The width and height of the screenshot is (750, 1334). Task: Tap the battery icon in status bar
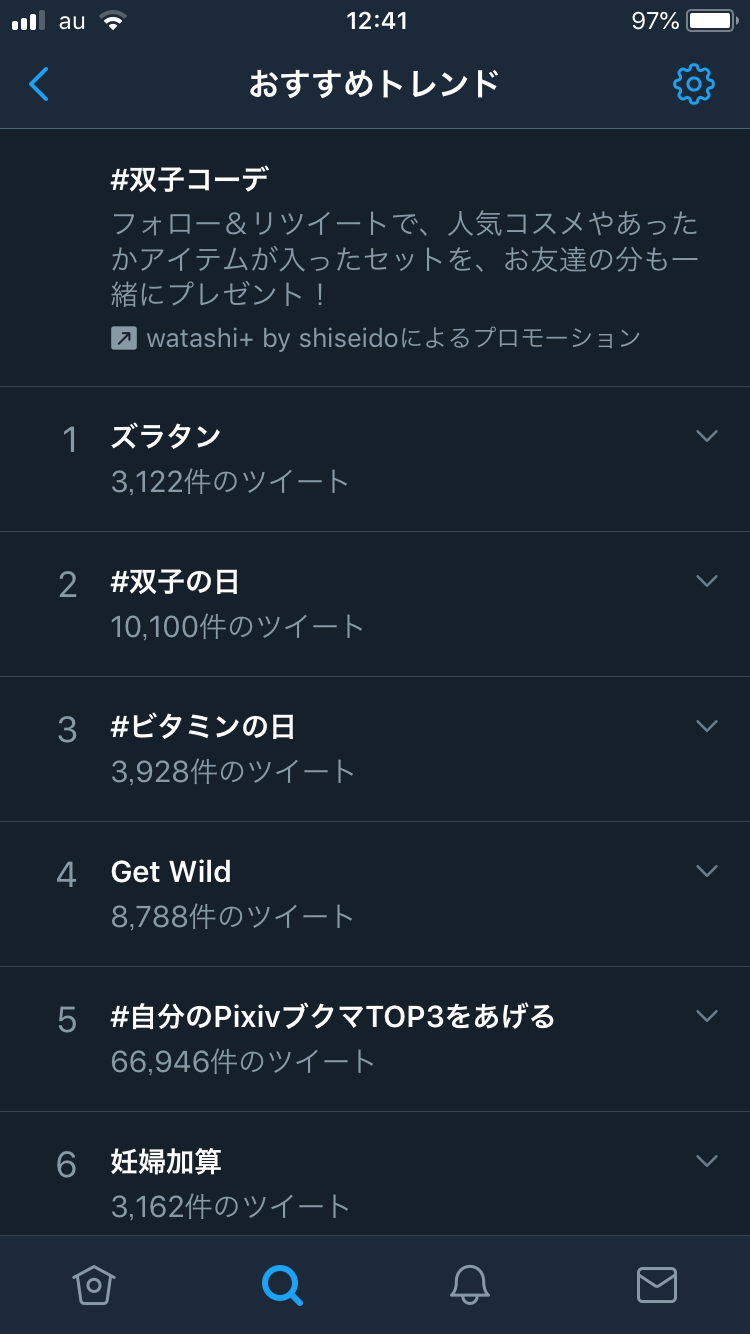[711, 21]
